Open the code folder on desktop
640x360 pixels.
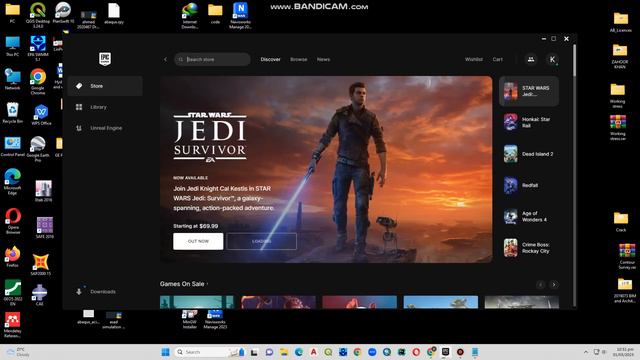coord(215,13)
